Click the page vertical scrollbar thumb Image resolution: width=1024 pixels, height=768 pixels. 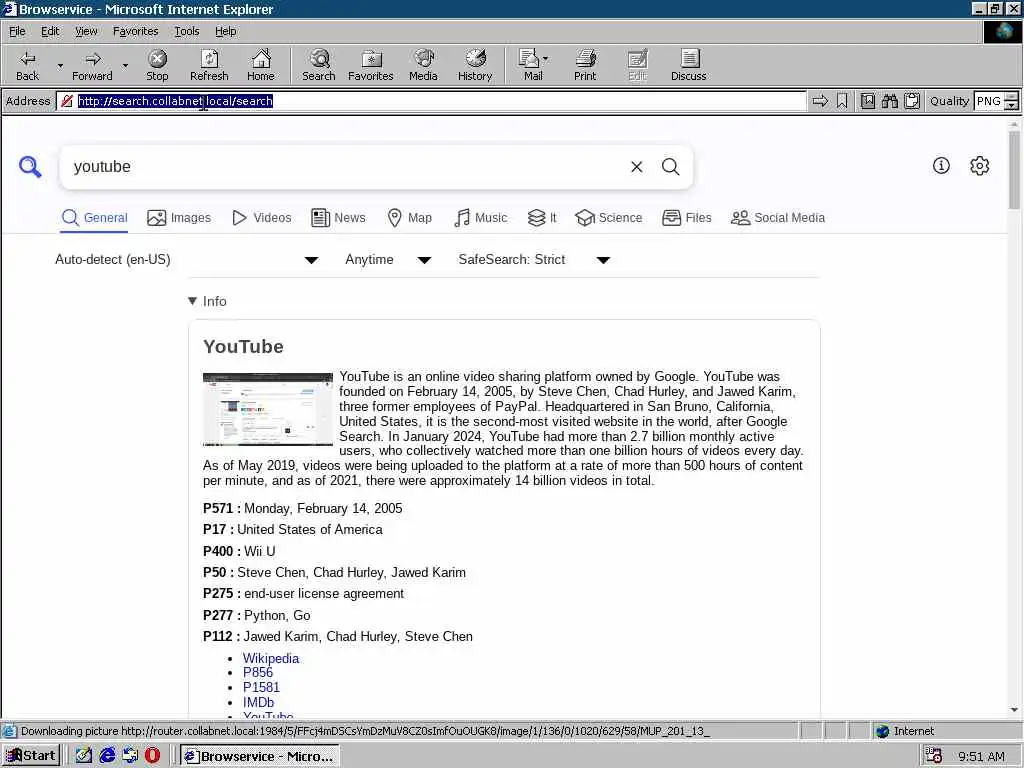click(1014, 170)
